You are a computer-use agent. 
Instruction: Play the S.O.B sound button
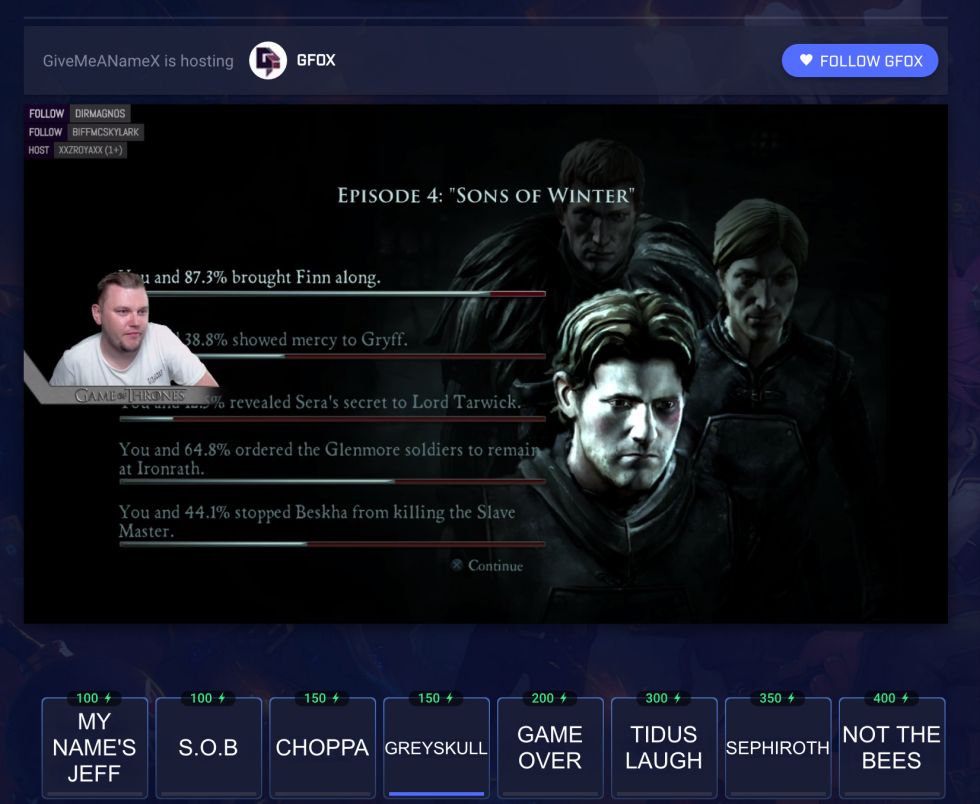pyautogui.click(x=208, y=748)
